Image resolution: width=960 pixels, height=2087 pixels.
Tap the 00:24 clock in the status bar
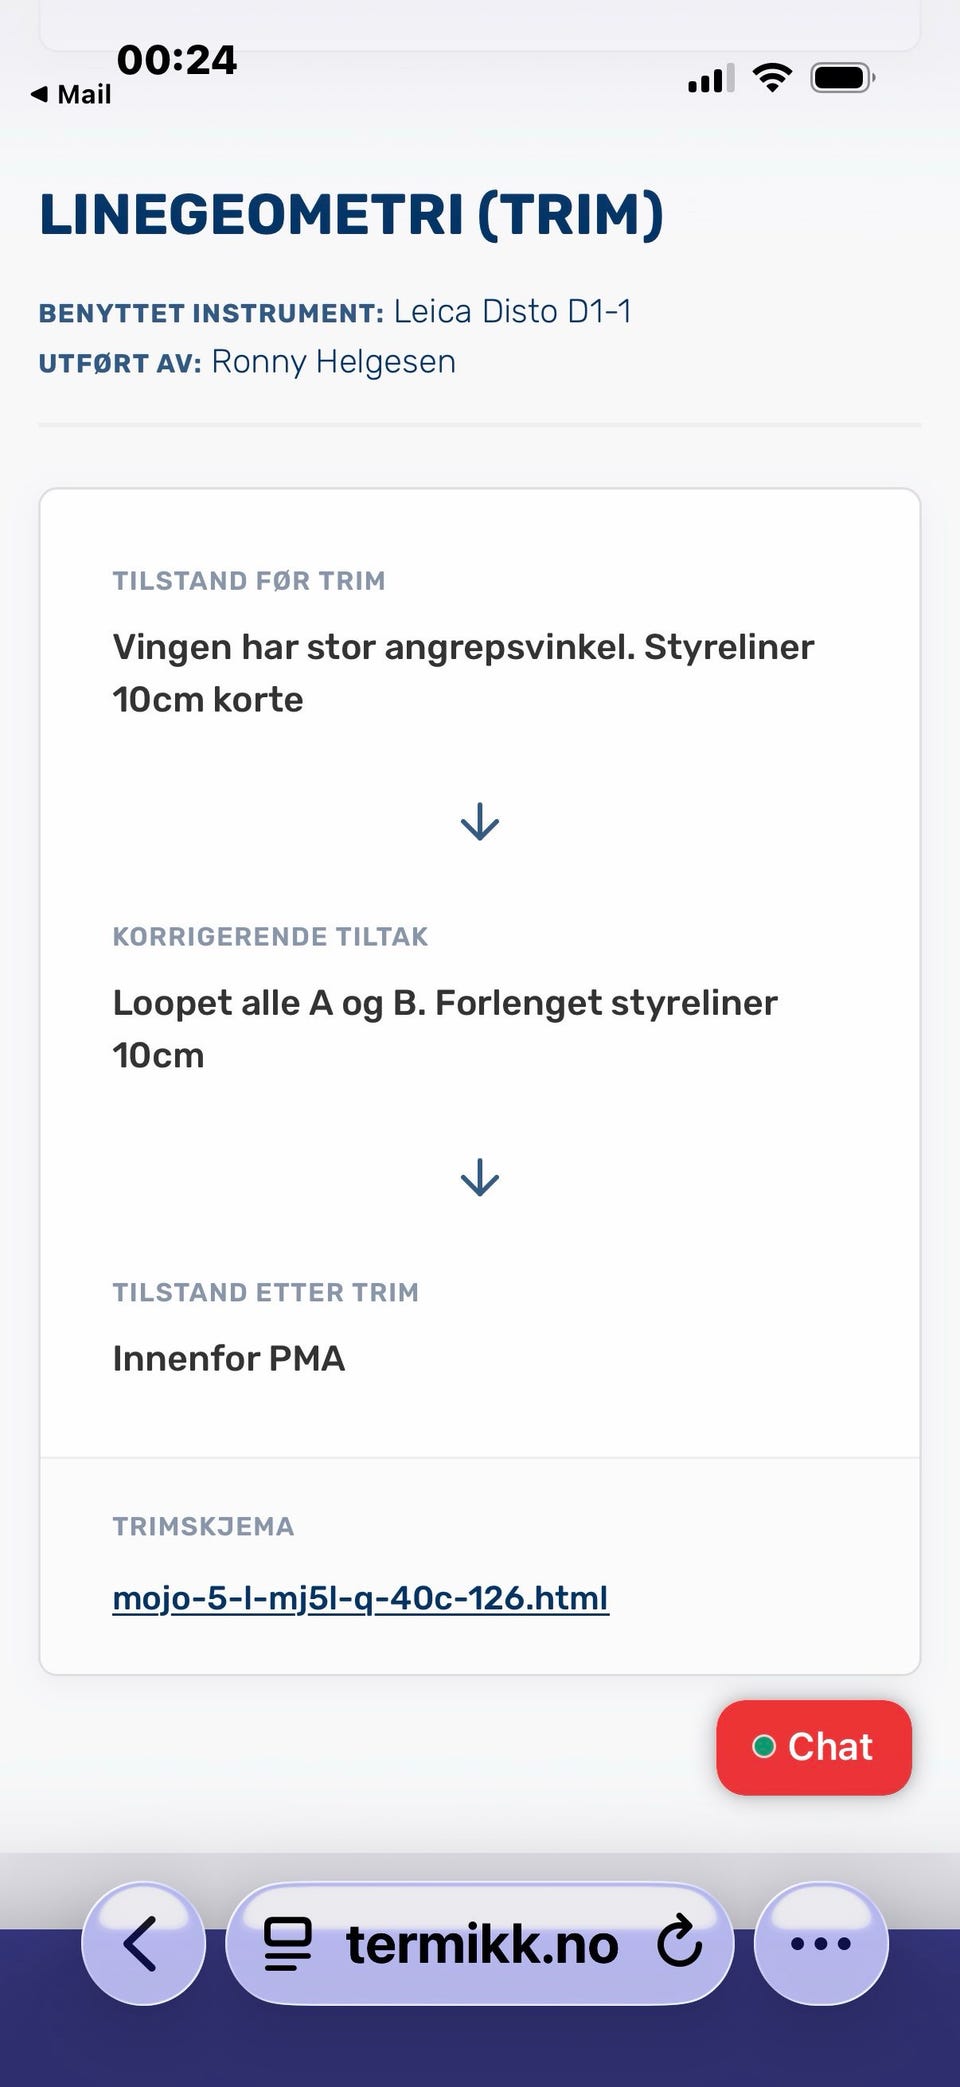tap(177, 60)
